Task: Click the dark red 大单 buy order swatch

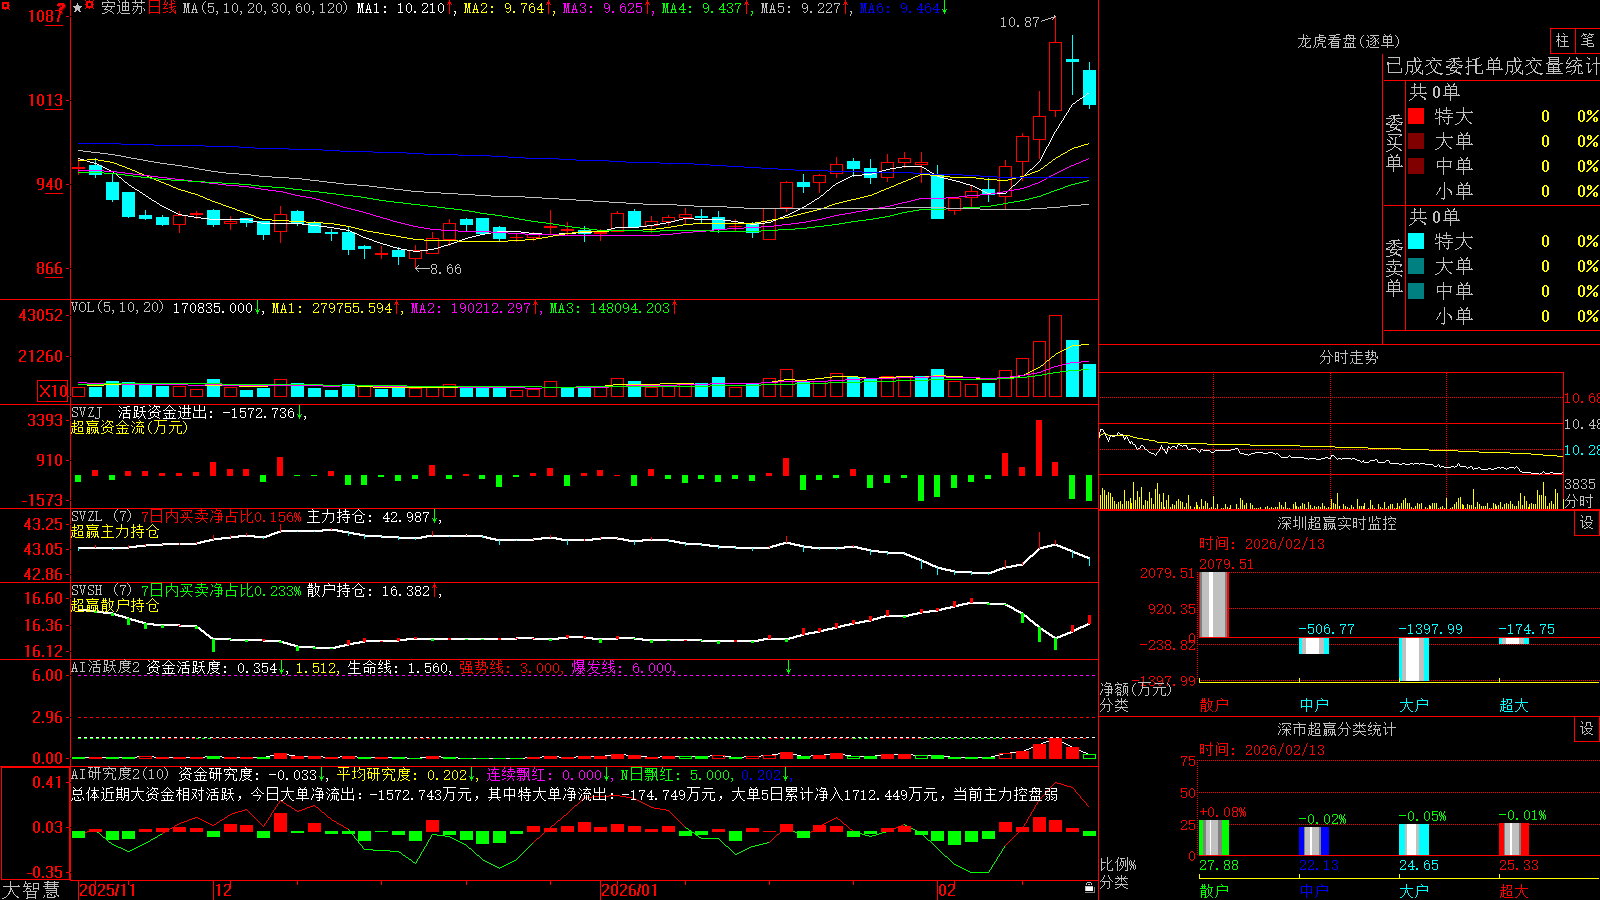Action: click(x=1416, y=141)
